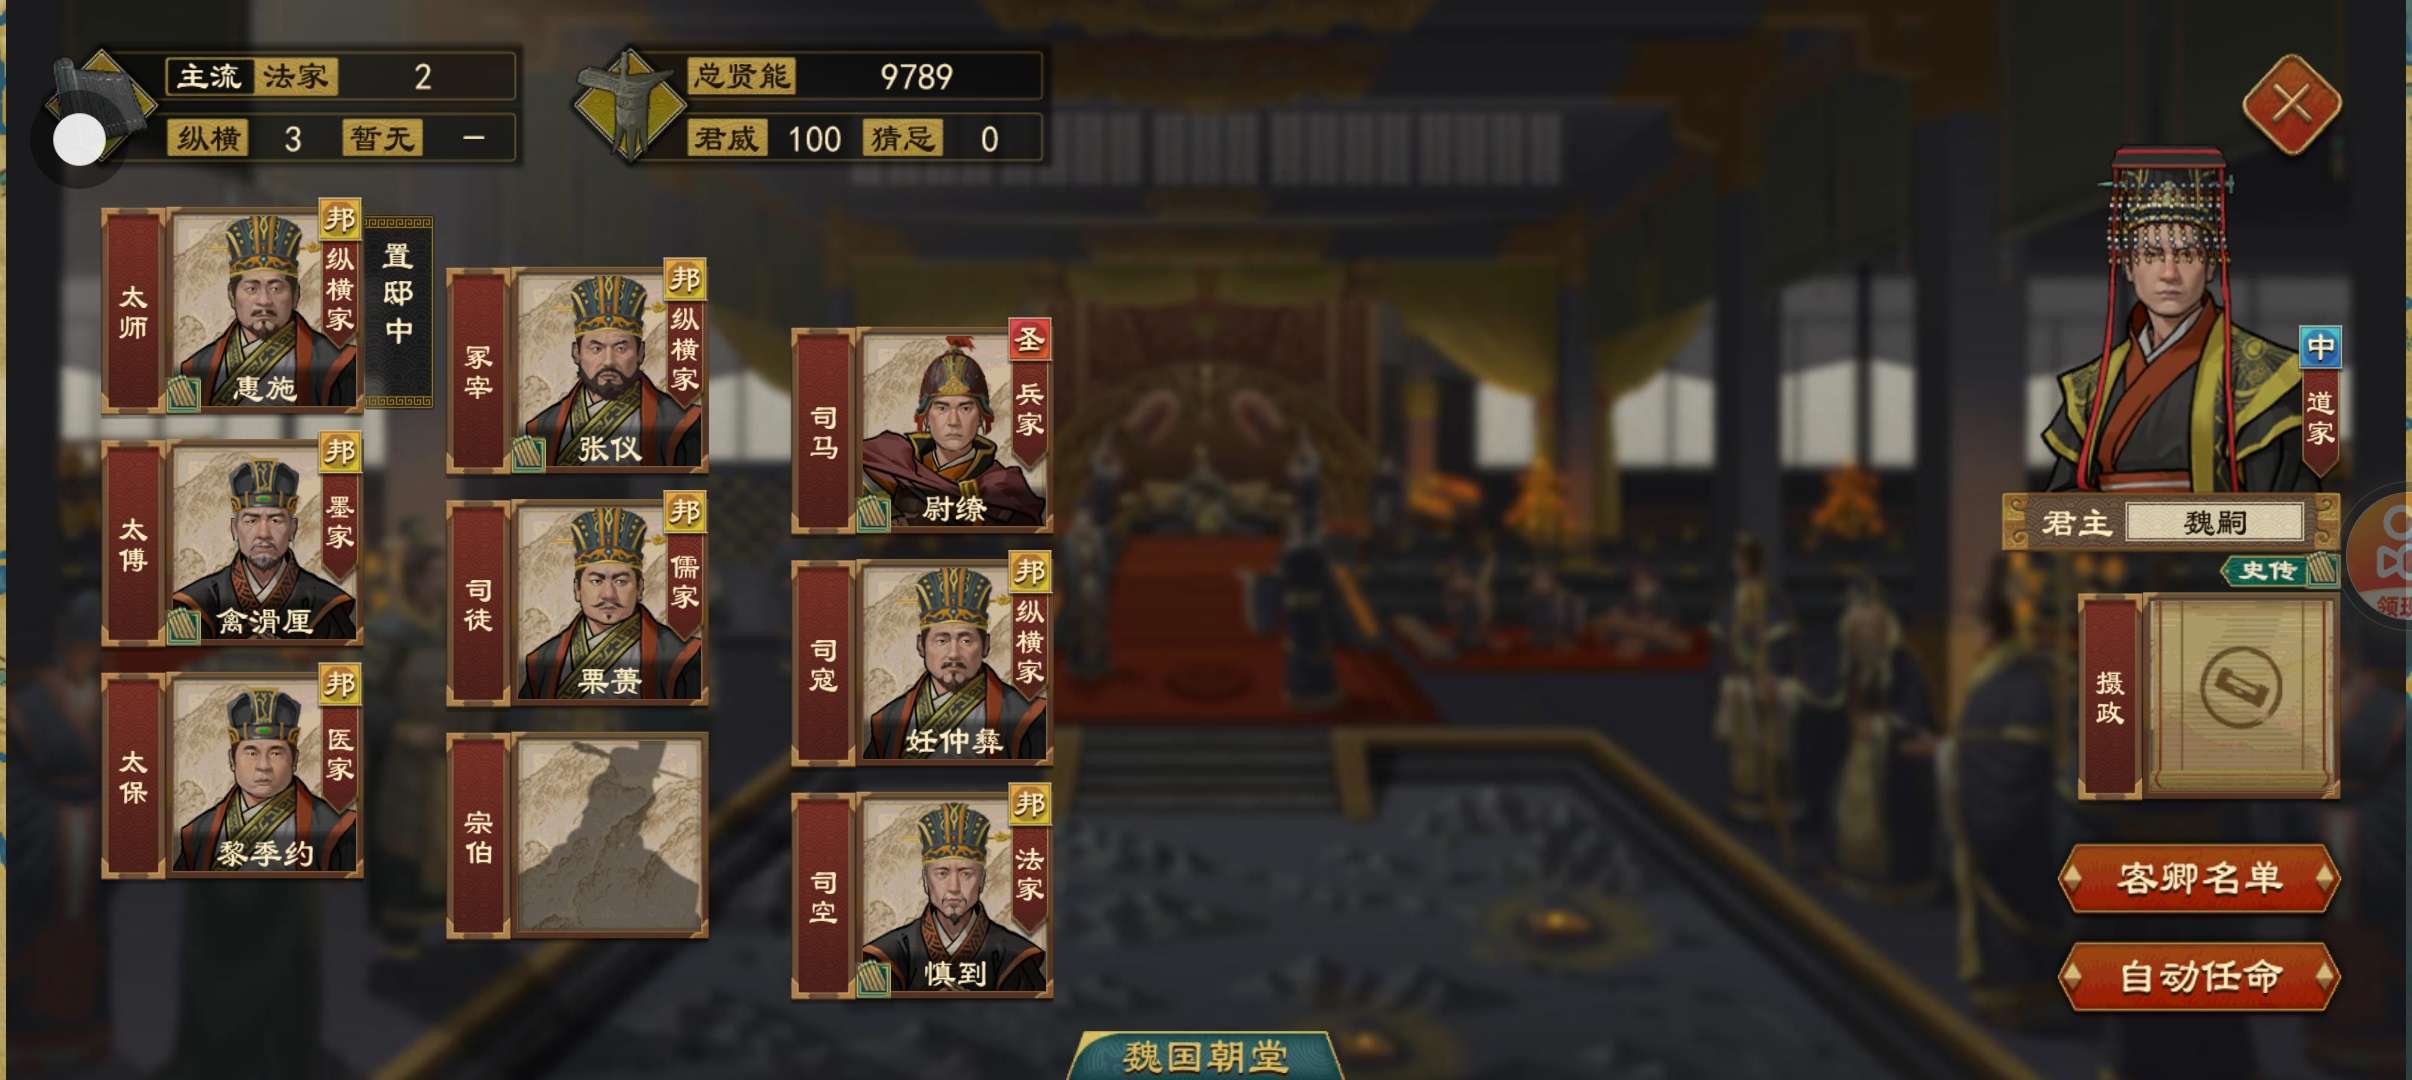Close the court screen with the X button
This screenshot has height=1080, width=2412.
click(2291, 104)
